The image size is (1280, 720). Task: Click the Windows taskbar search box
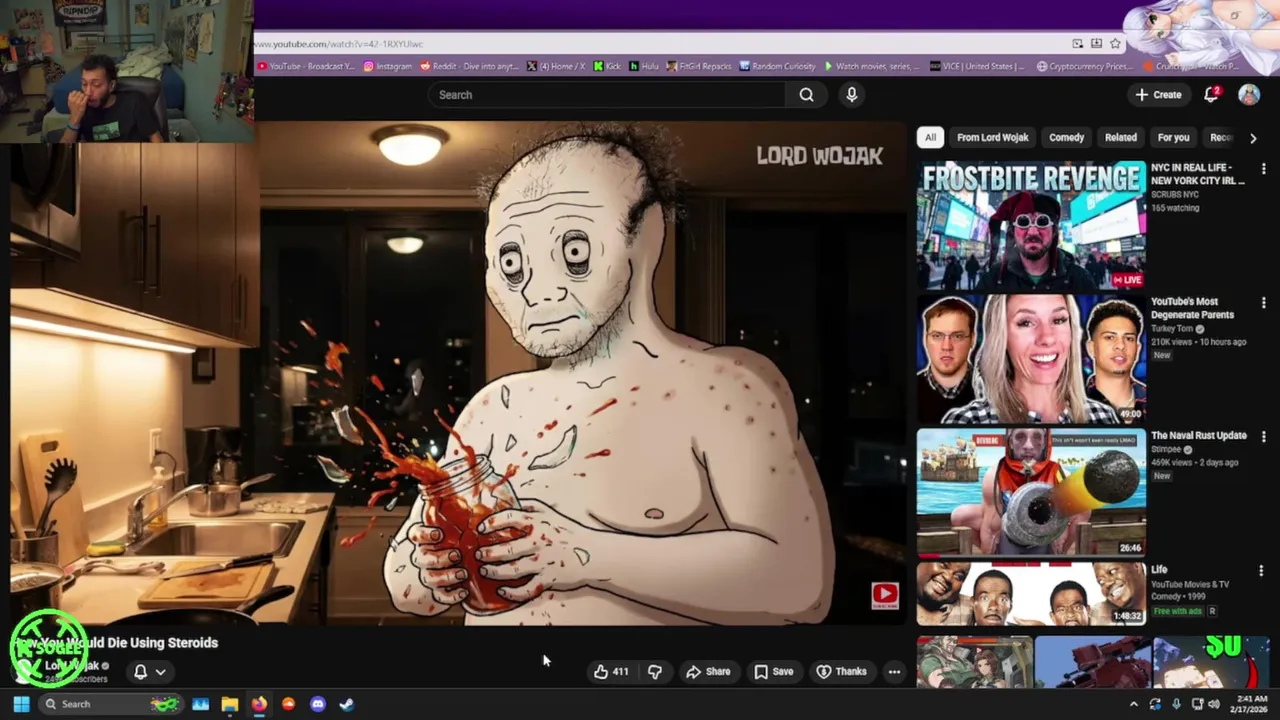point(109,704)
